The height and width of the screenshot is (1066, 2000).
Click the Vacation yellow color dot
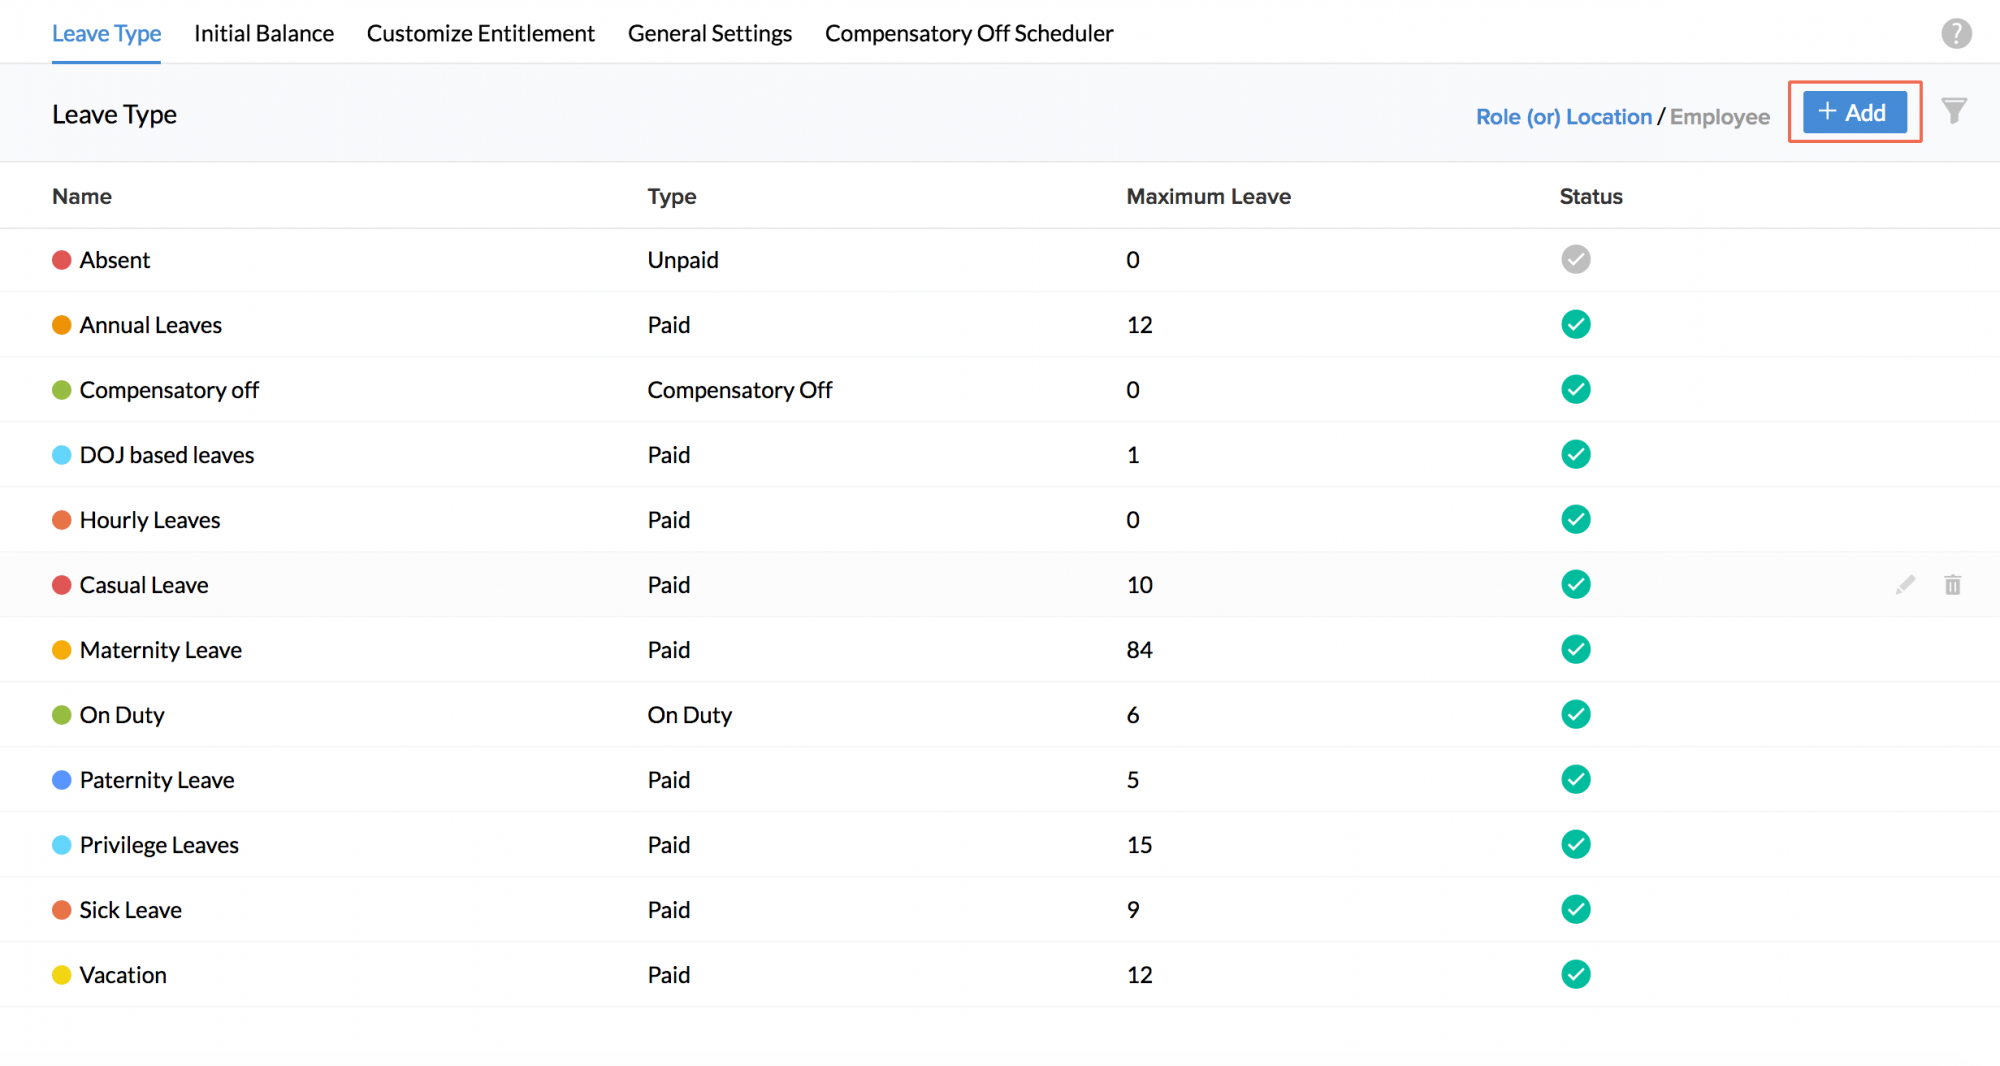click(x=62, y=975)
